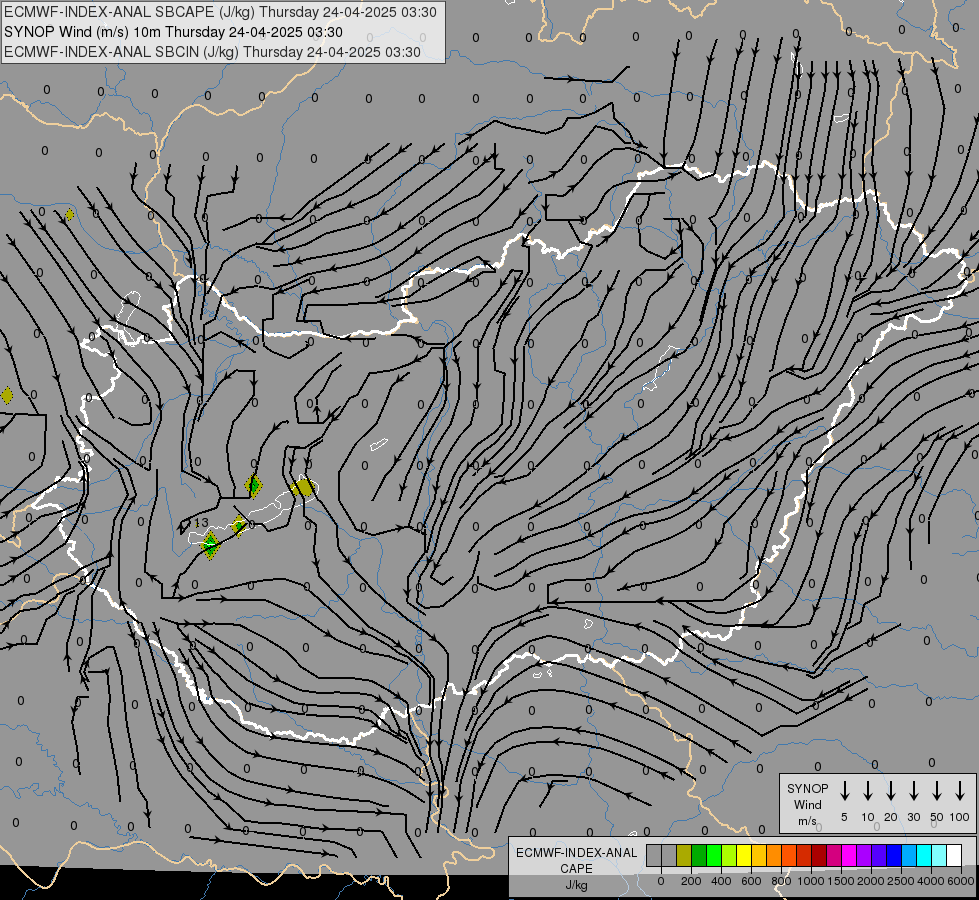The width and height of the screenshot is (979, 900).
Task: Click the small olive diamond in upper-left map
Action: click(69, 215)
